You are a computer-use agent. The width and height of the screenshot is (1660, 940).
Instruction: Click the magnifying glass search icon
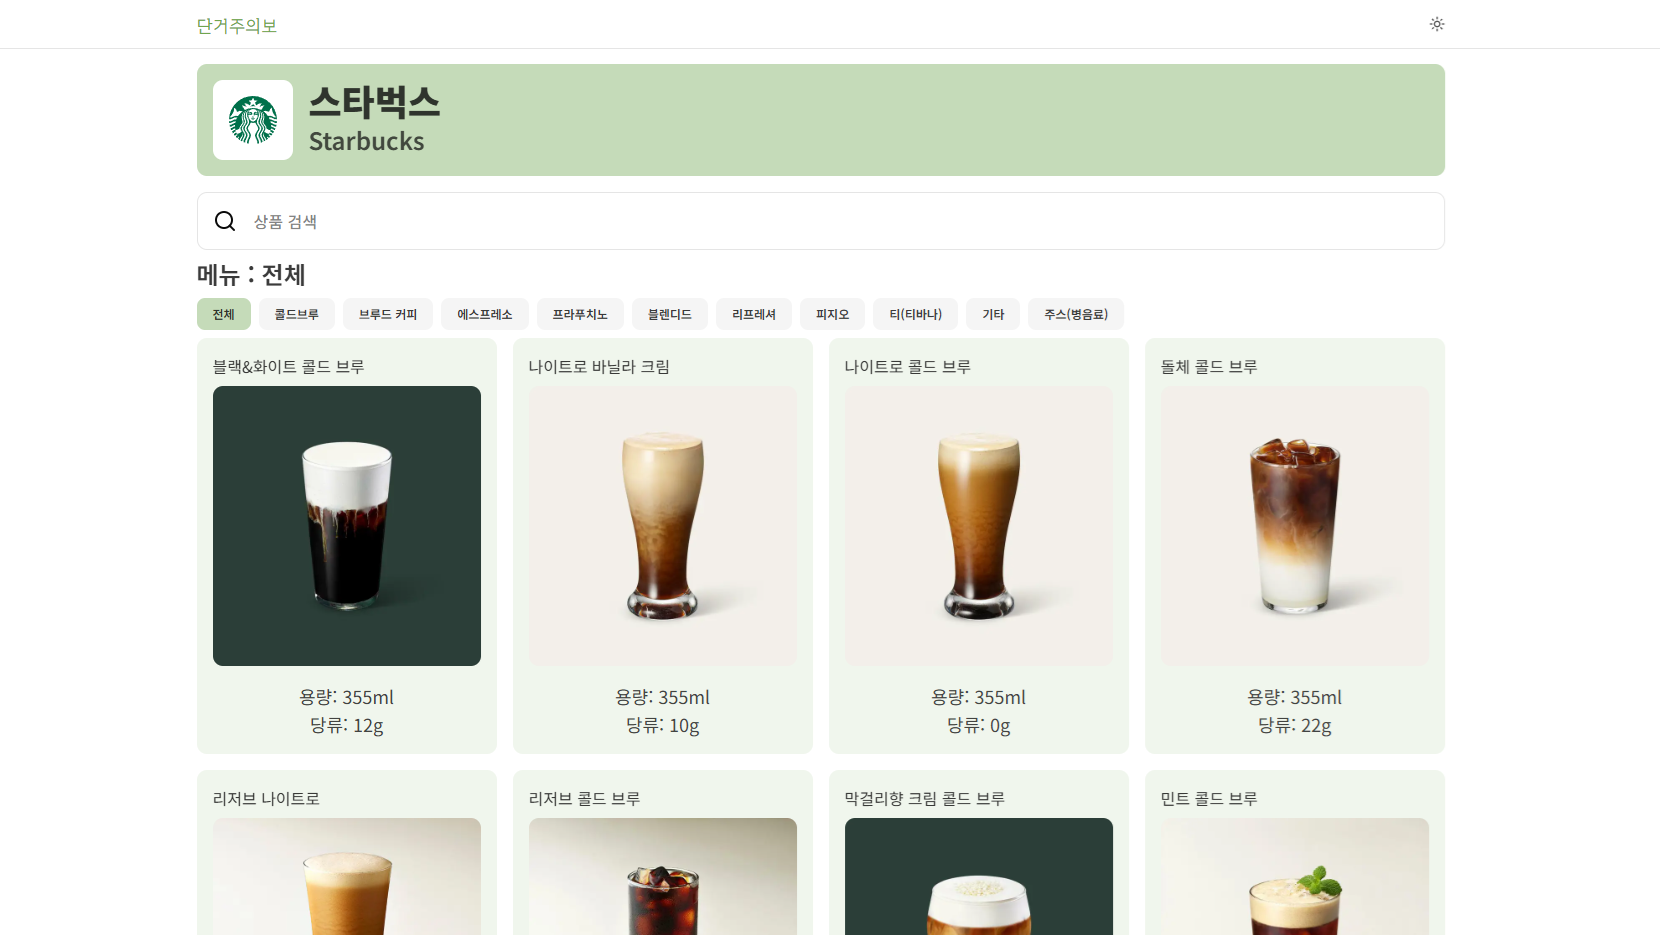coord(225,221)
